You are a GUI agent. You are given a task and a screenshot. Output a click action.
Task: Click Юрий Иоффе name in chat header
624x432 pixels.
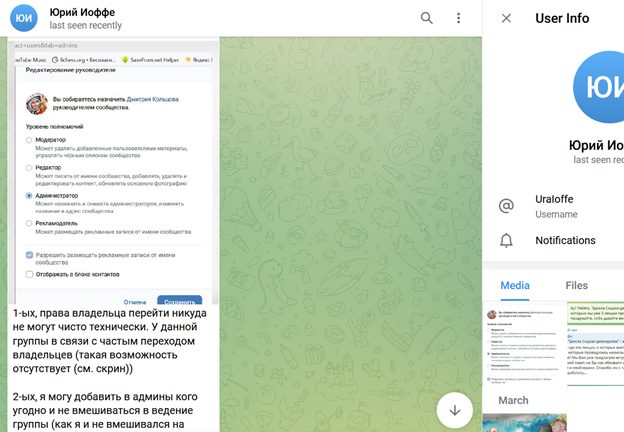80,12
